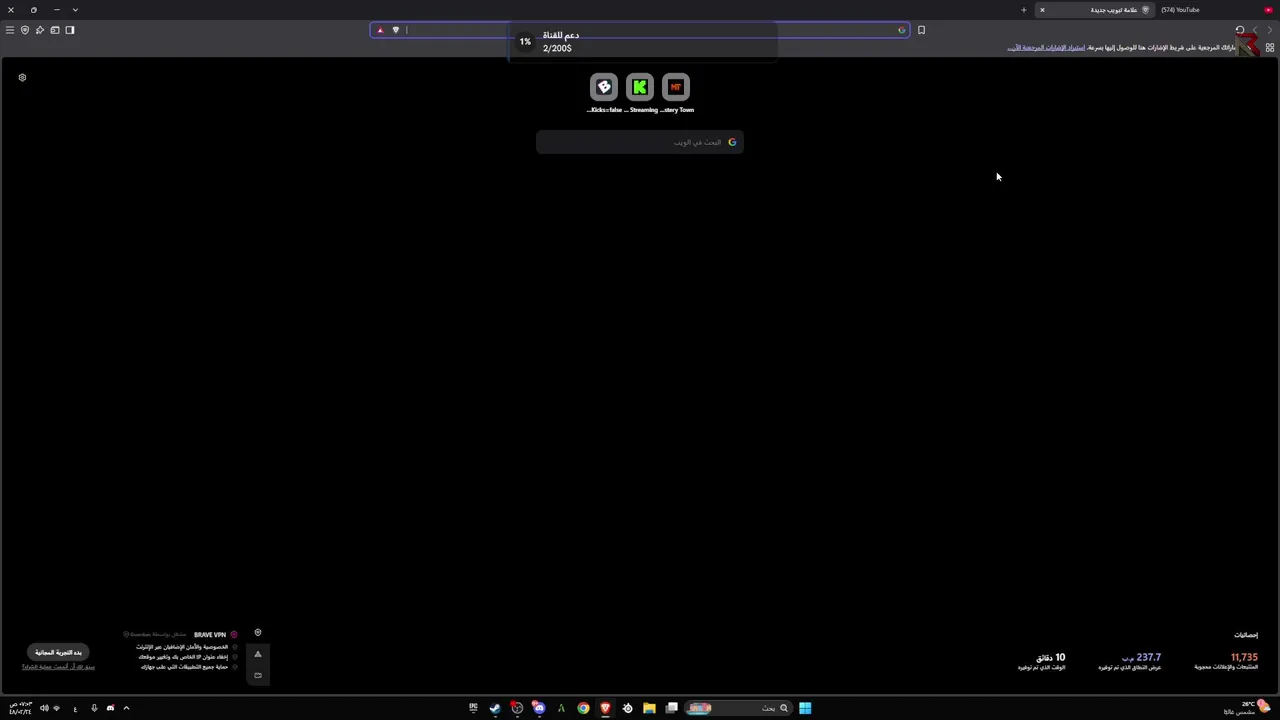The width and height of the screenshot is (1280, 720).
Task: Focus the browser address bar
Action: click(x=640, y=30)
